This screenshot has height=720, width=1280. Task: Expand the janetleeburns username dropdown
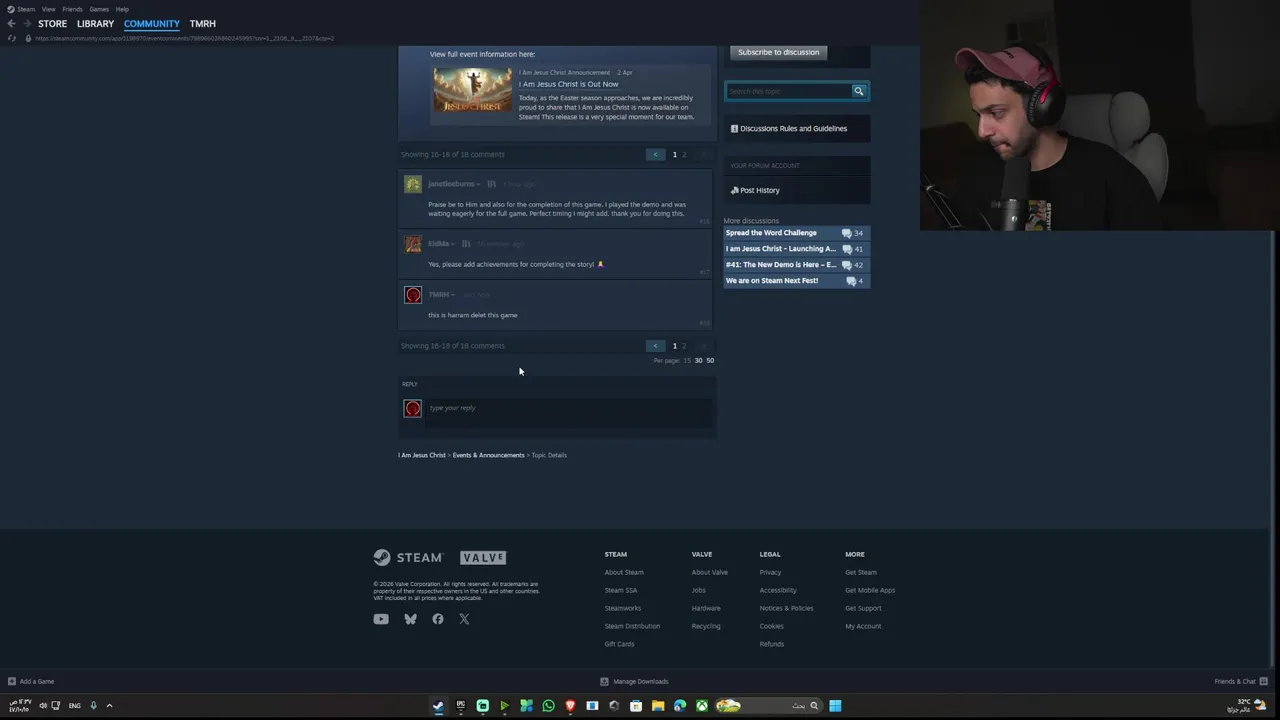[x=478, y=184]
